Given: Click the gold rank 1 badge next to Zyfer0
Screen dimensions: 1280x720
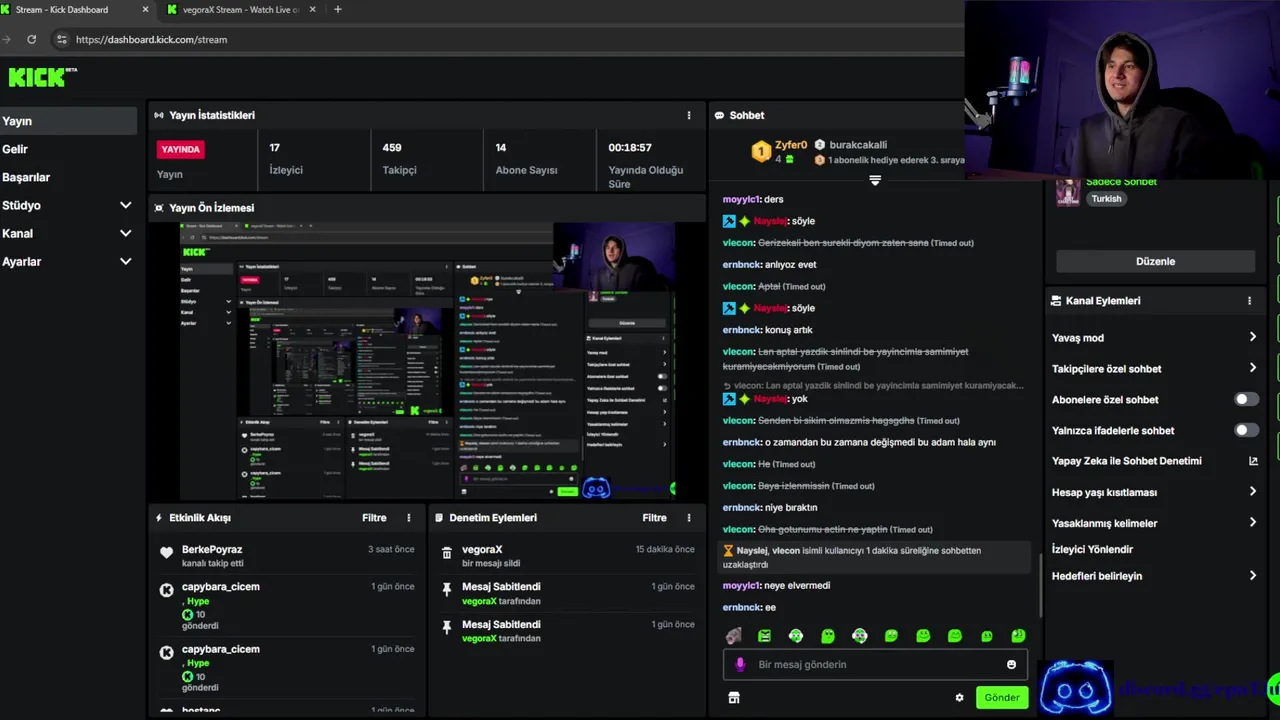Looking at the screenshot, I should coord(761,152).
